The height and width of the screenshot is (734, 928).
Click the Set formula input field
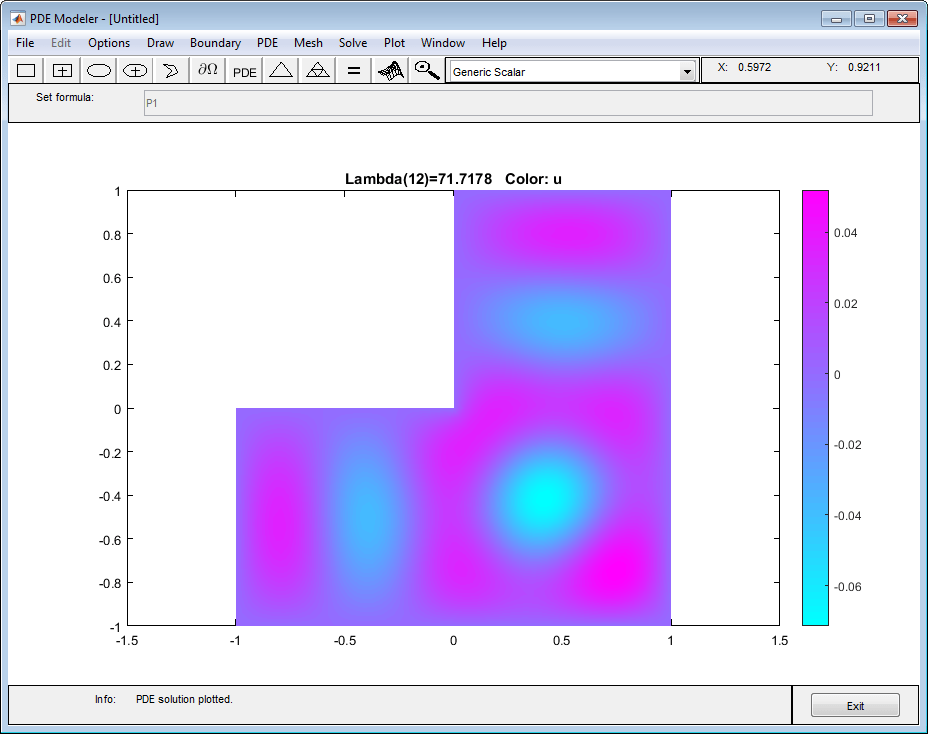(508, 103)
